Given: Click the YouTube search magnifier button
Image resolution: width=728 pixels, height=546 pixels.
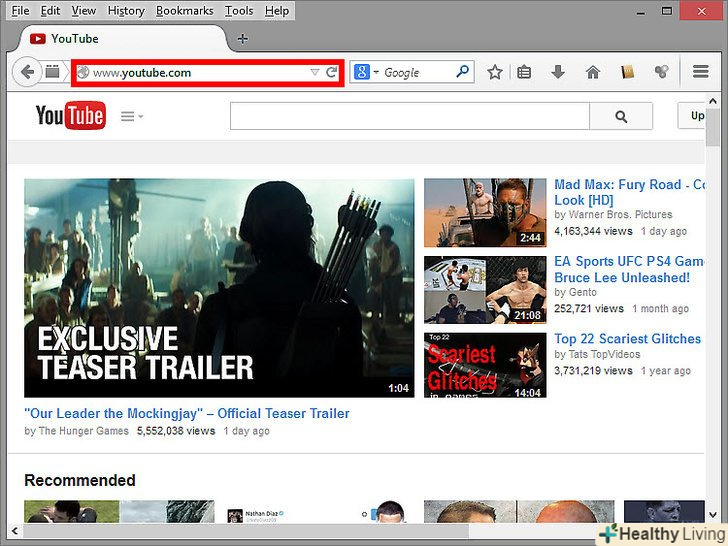Looking at the screenshot, I should [x=621, y=116].
